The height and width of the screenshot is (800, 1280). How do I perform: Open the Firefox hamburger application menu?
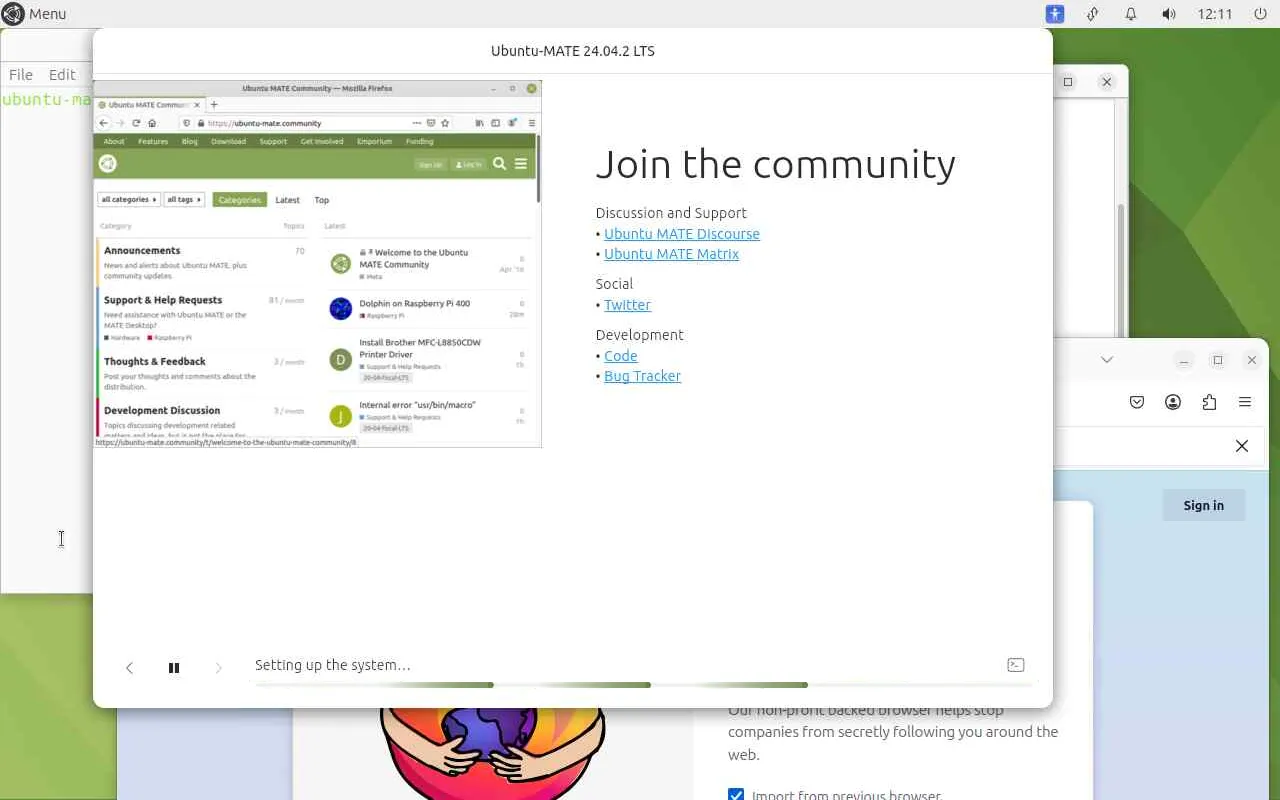pos(1245,402)
